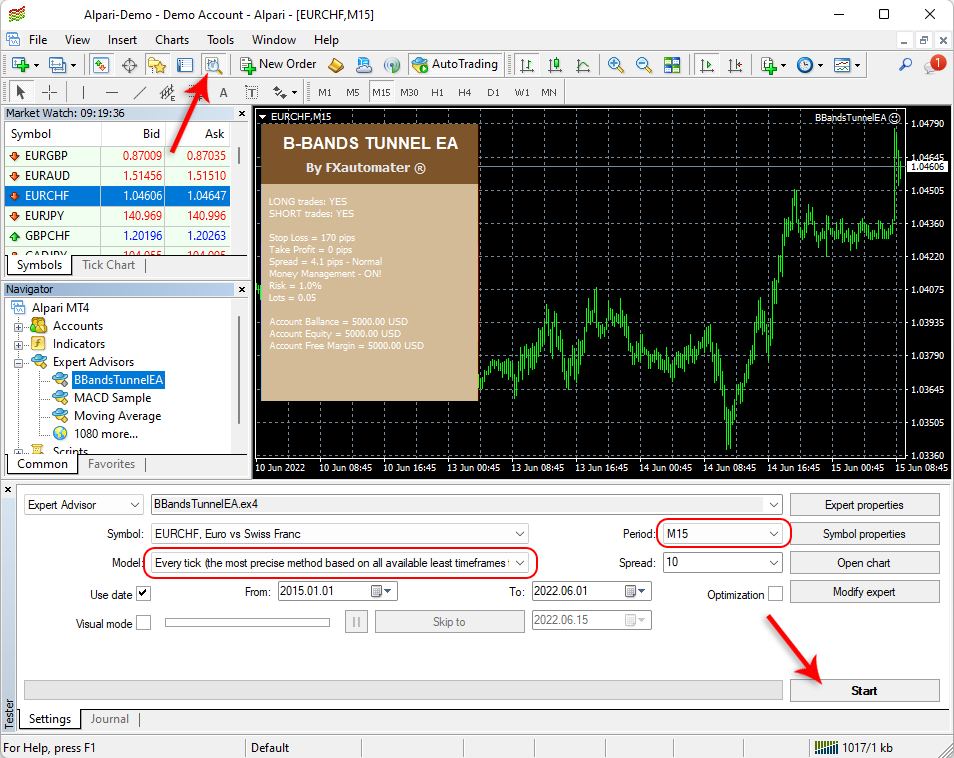Open the Signals broadcast icon
Image resolution: width=954 pixels, height=758 pixels.
pos(392,64)
